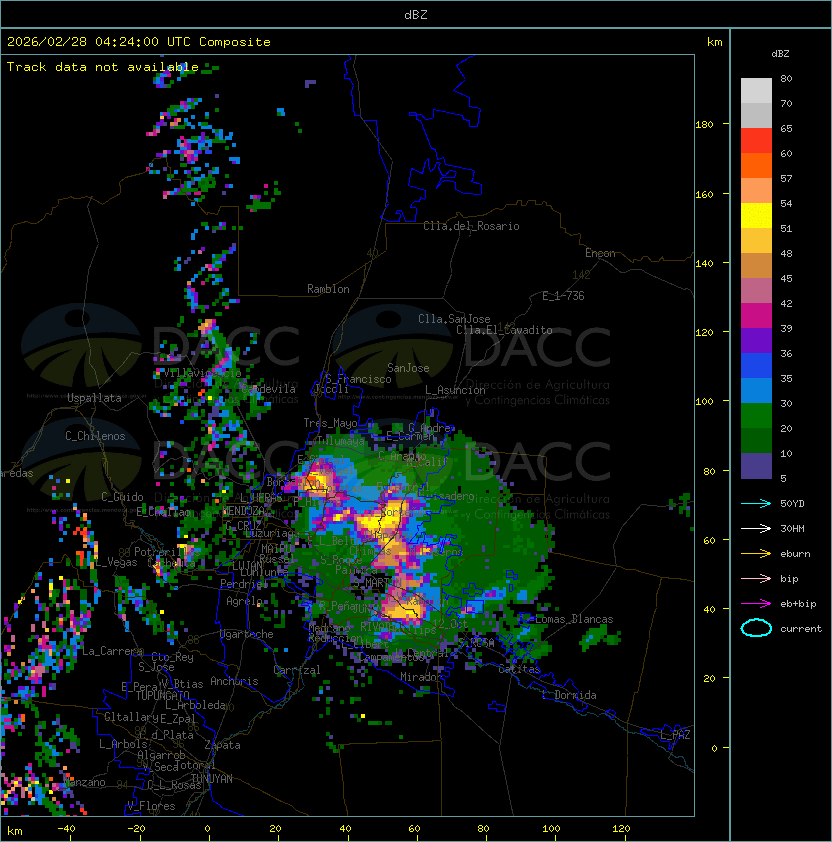832x842 pixels.
Task: Click the 'Anchoris' map label
Action: [x=234, y=681]
